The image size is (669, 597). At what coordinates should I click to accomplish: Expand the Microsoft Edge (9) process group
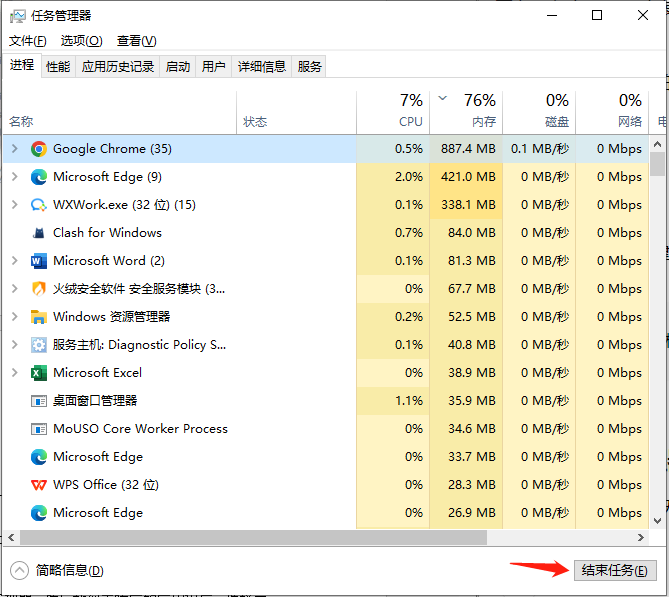(15, 177)
